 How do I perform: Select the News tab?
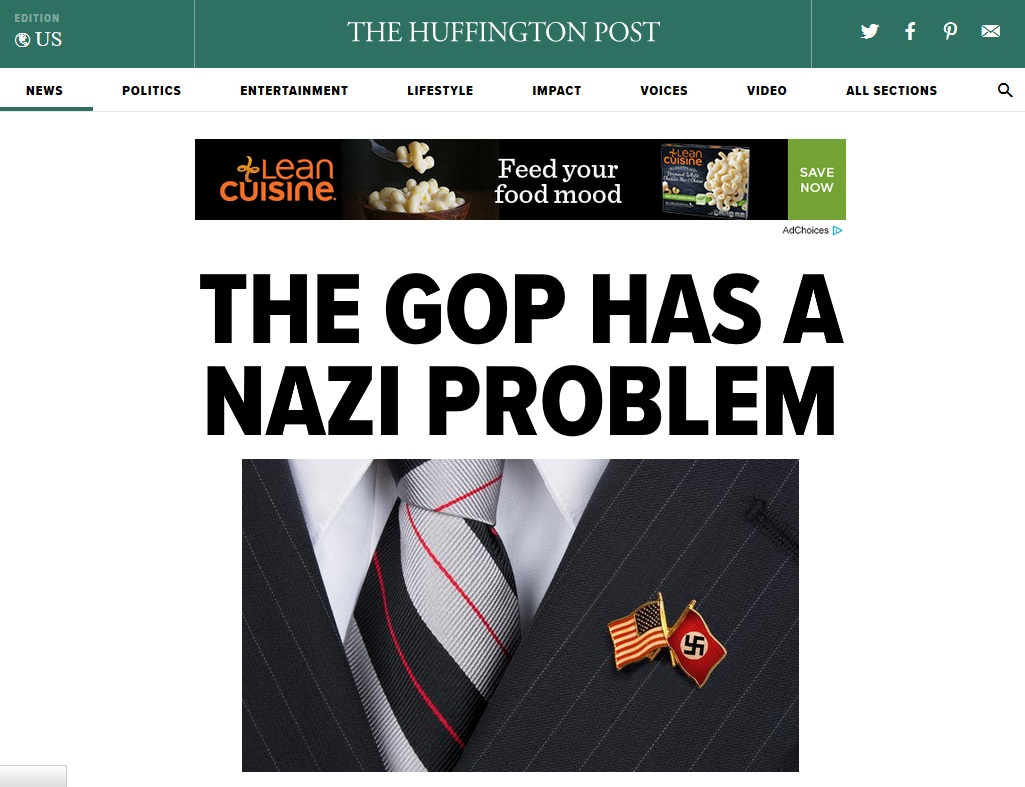[x=44, y=90]
